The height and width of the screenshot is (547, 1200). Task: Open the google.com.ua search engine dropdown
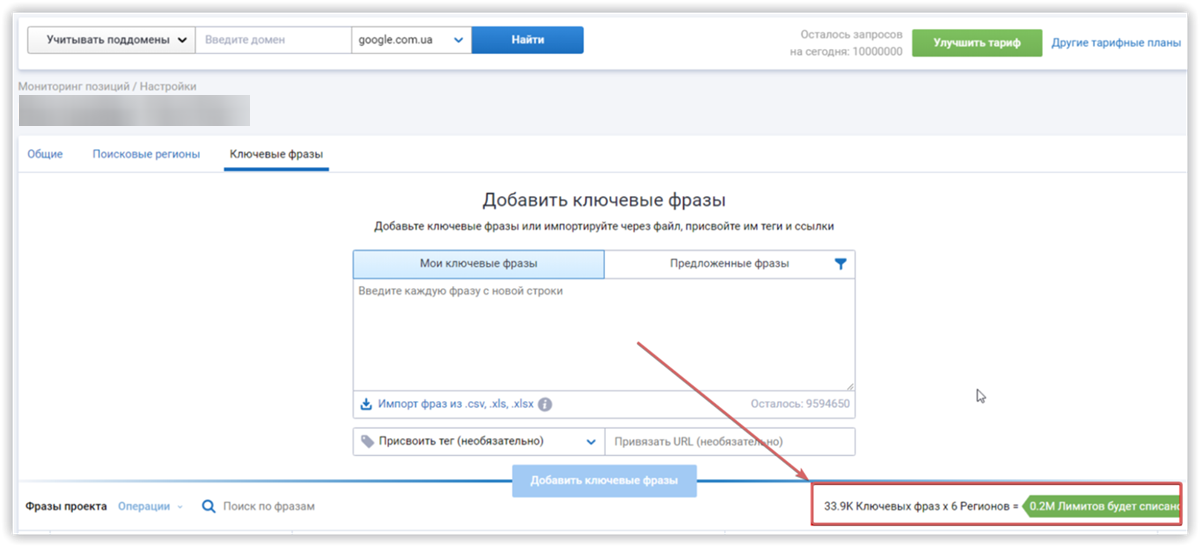click(x=411, y=40)
